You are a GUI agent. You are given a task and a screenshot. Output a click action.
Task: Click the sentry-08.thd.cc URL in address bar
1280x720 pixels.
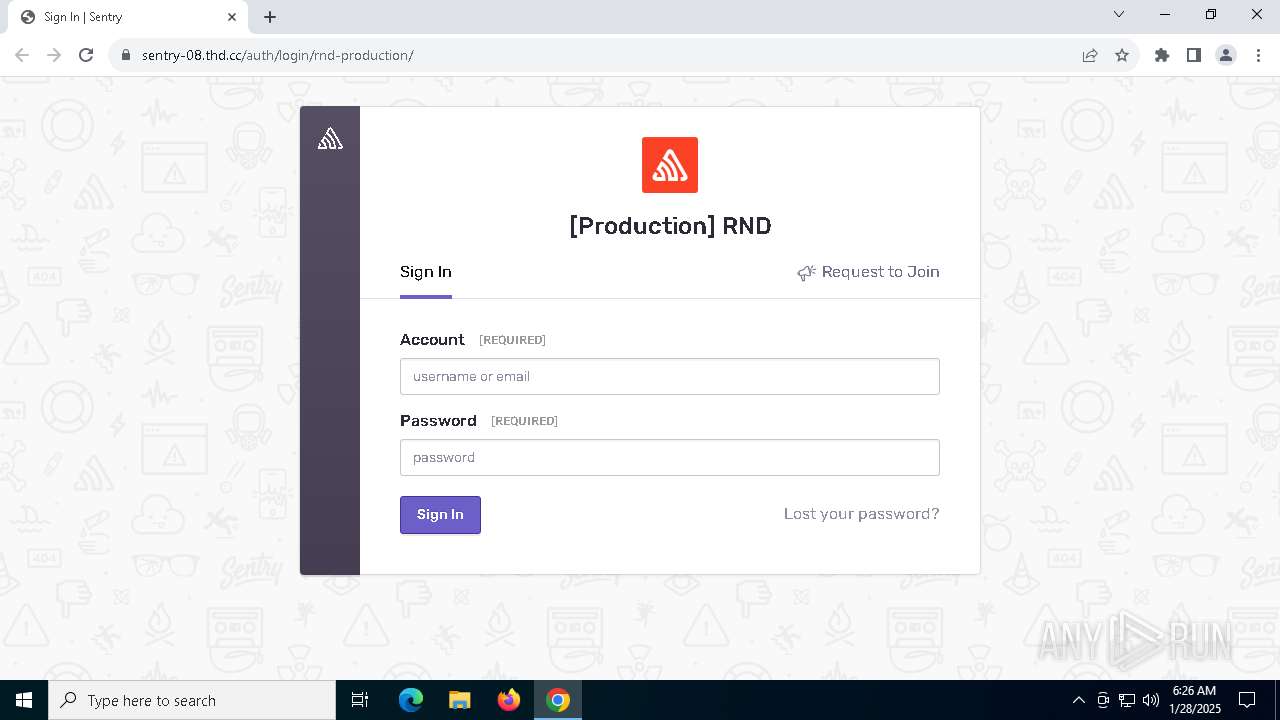pos(277,55)
